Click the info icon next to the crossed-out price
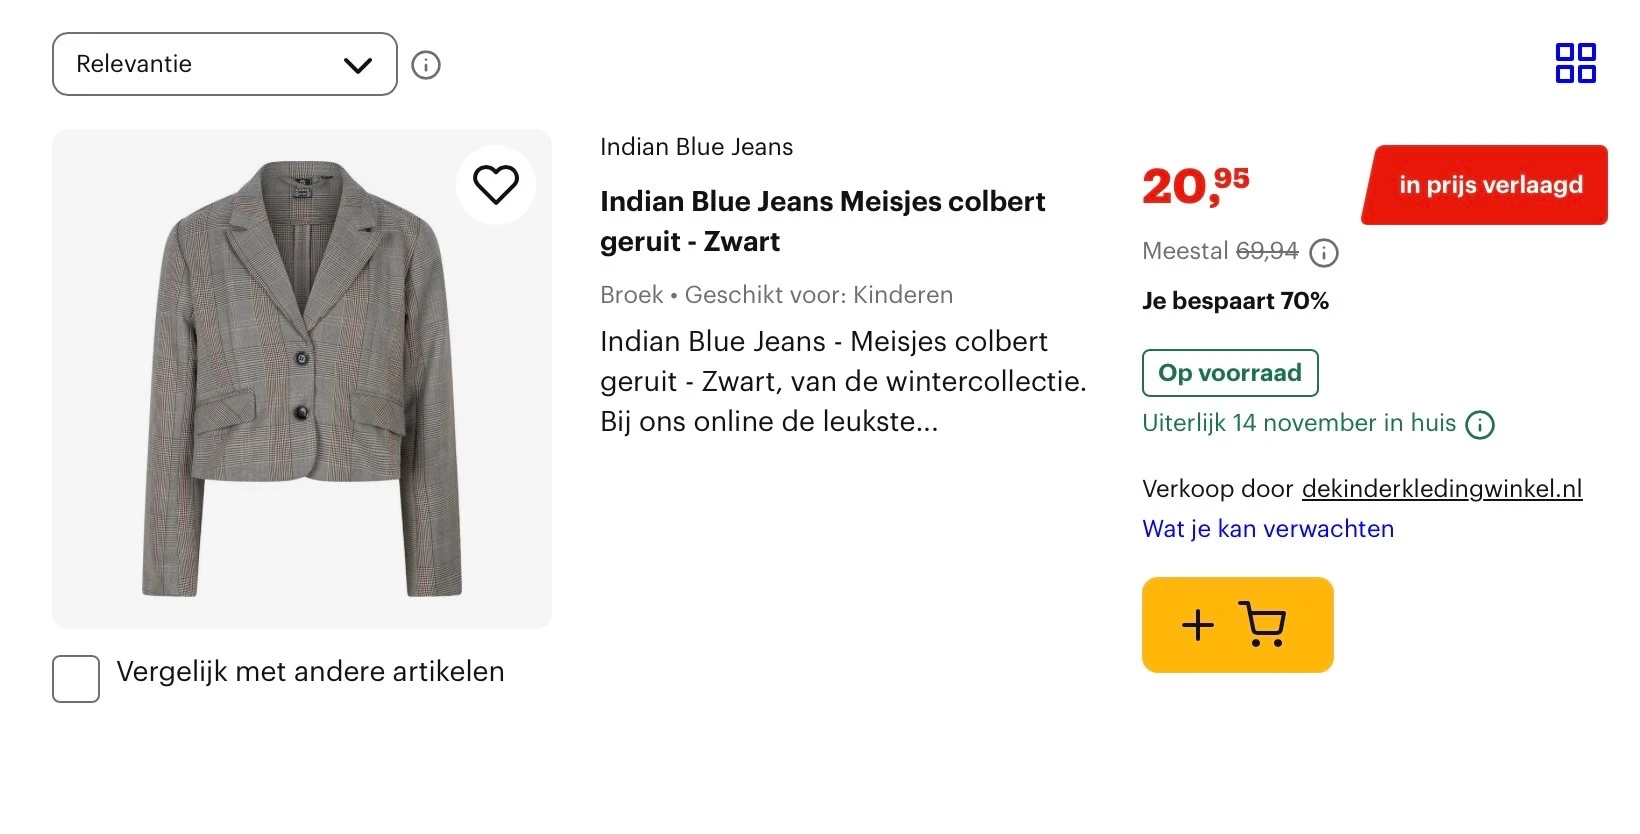Image resolution: width=1640 pixels, height=834 pixels. click(x=1325, y=252)
